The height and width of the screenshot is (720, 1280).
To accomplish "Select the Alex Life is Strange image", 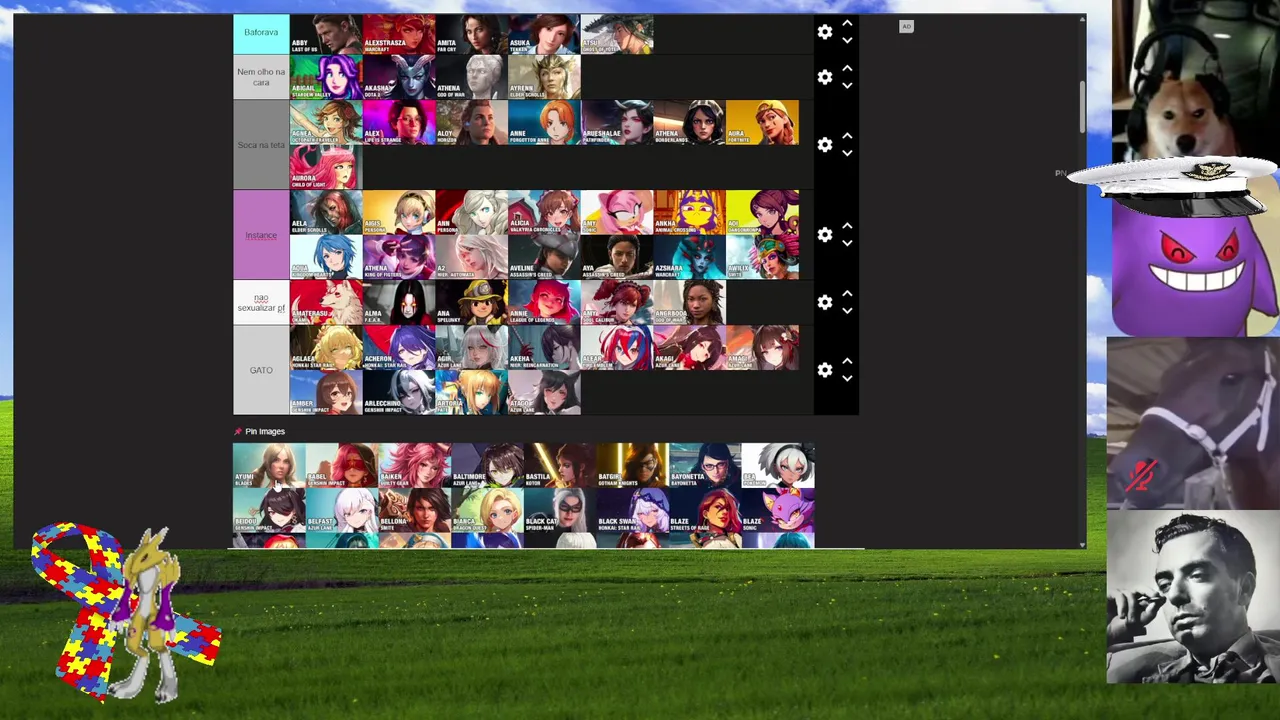I will pos(399,122).
